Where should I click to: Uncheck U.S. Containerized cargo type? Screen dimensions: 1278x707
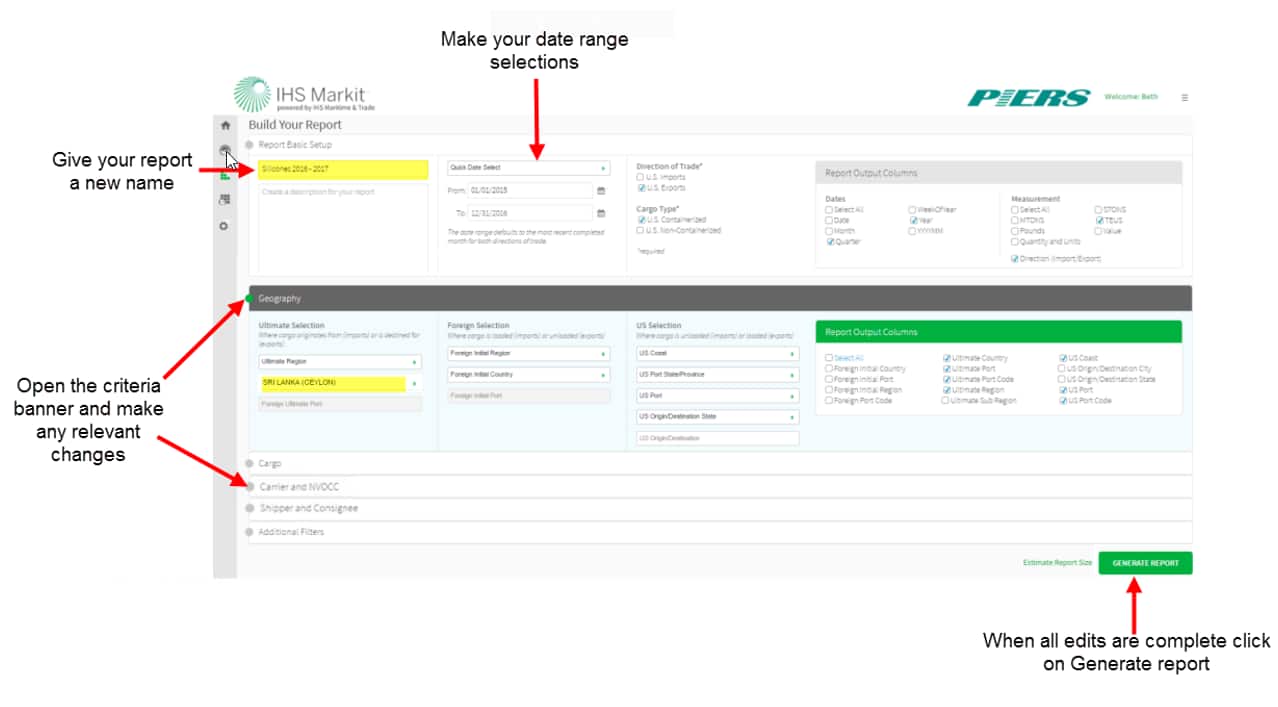coord(641,220)
